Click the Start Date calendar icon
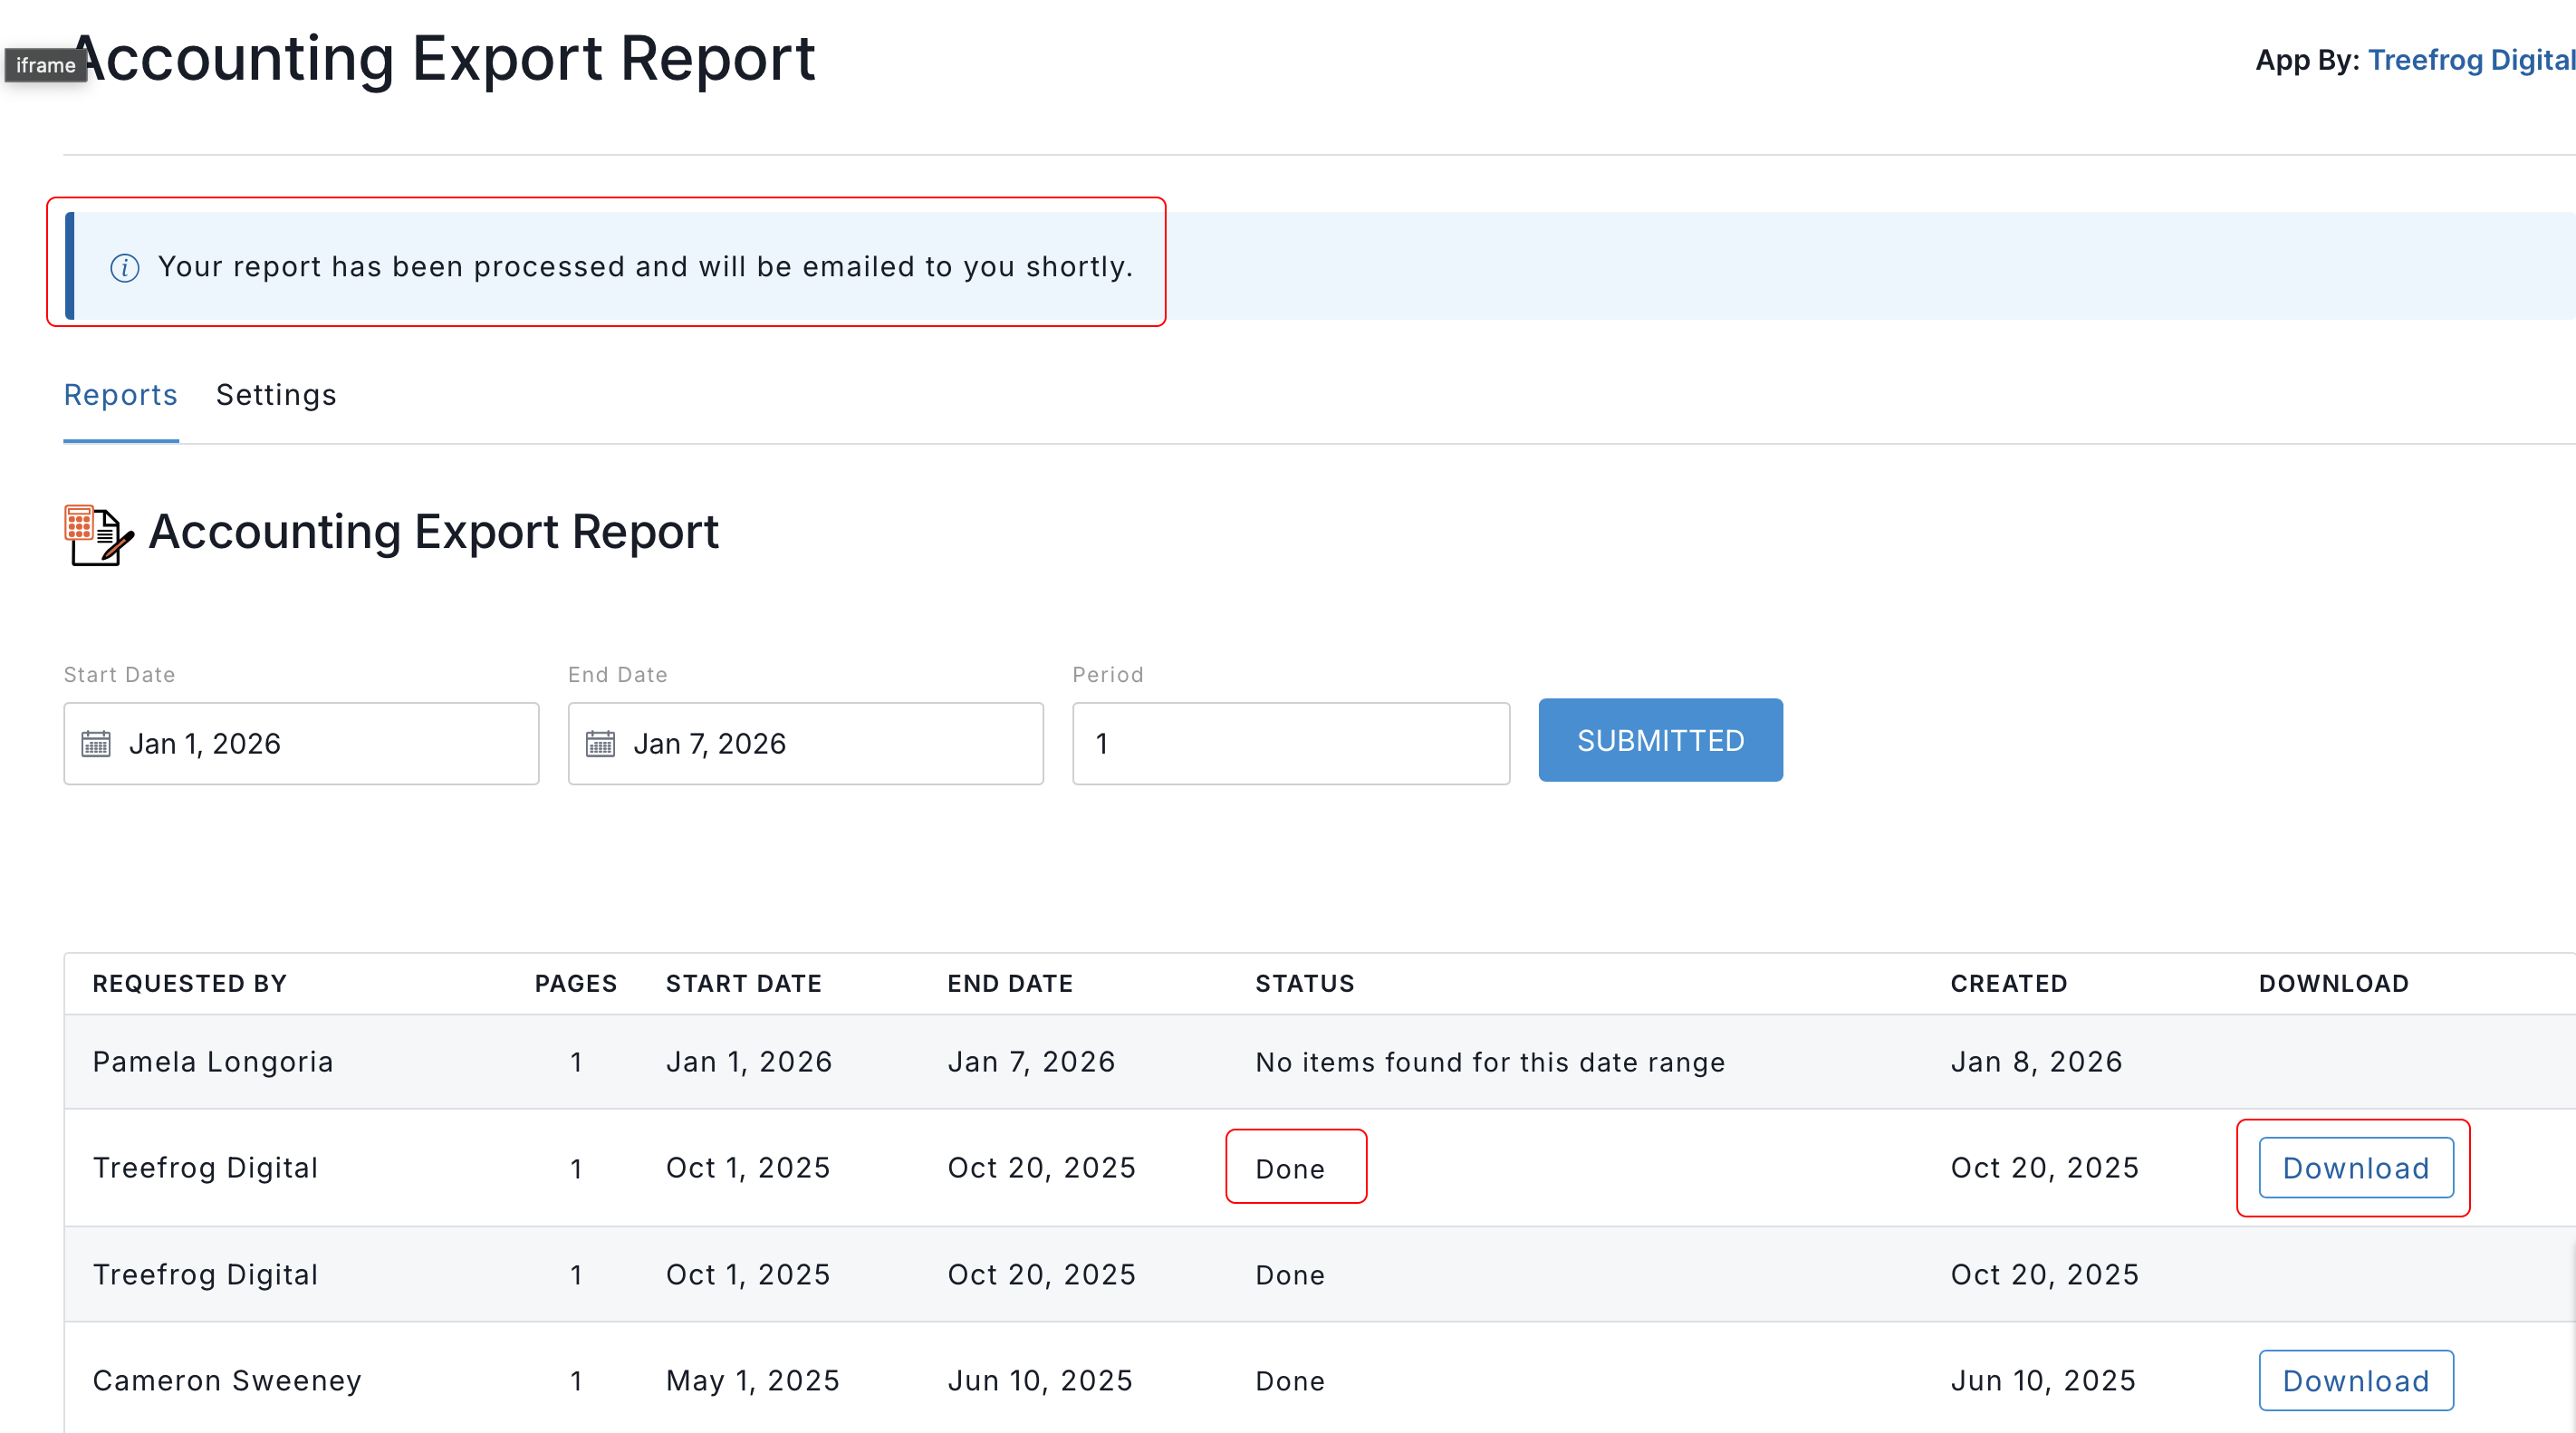Image resolution: width=2576 pixels, height=1433 pixels. pyautogui.click(x=96, y=744)
